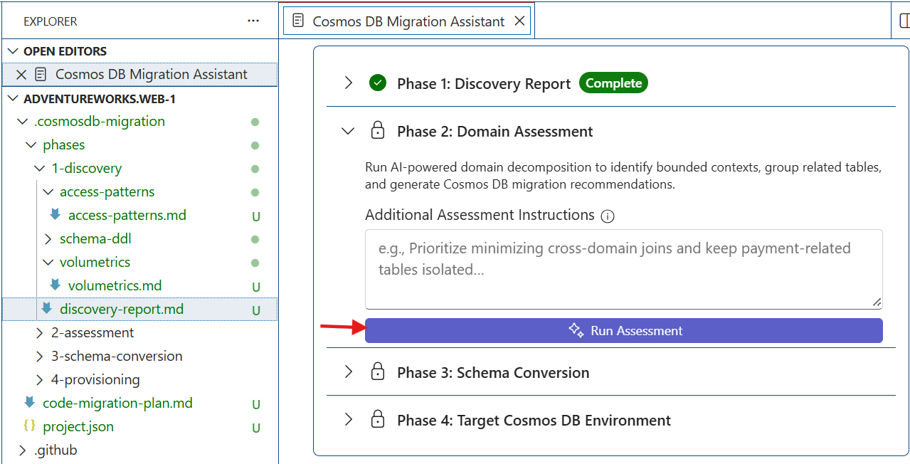Collapse the access-patterns folder
910x464 pixels.
tap(49, 192)
